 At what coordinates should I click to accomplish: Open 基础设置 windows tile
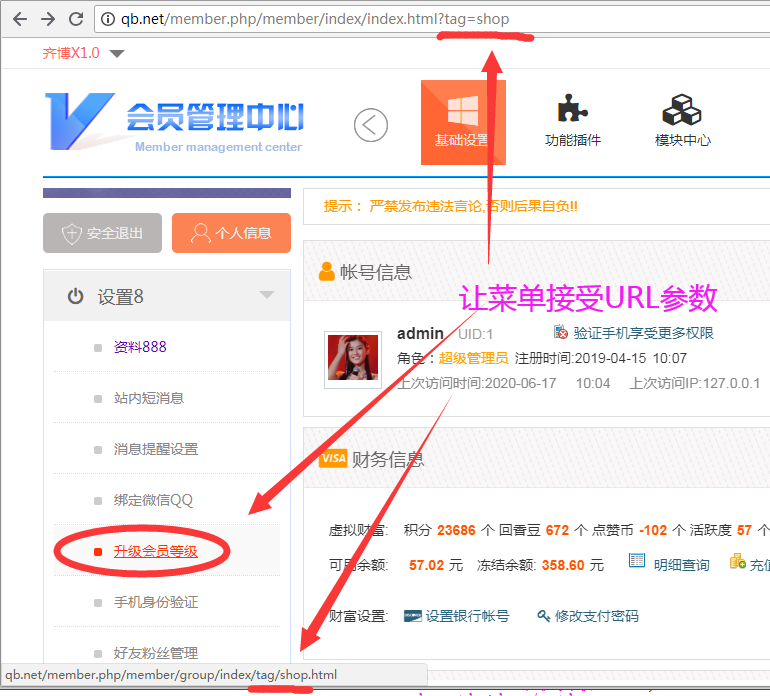(463, 122)
